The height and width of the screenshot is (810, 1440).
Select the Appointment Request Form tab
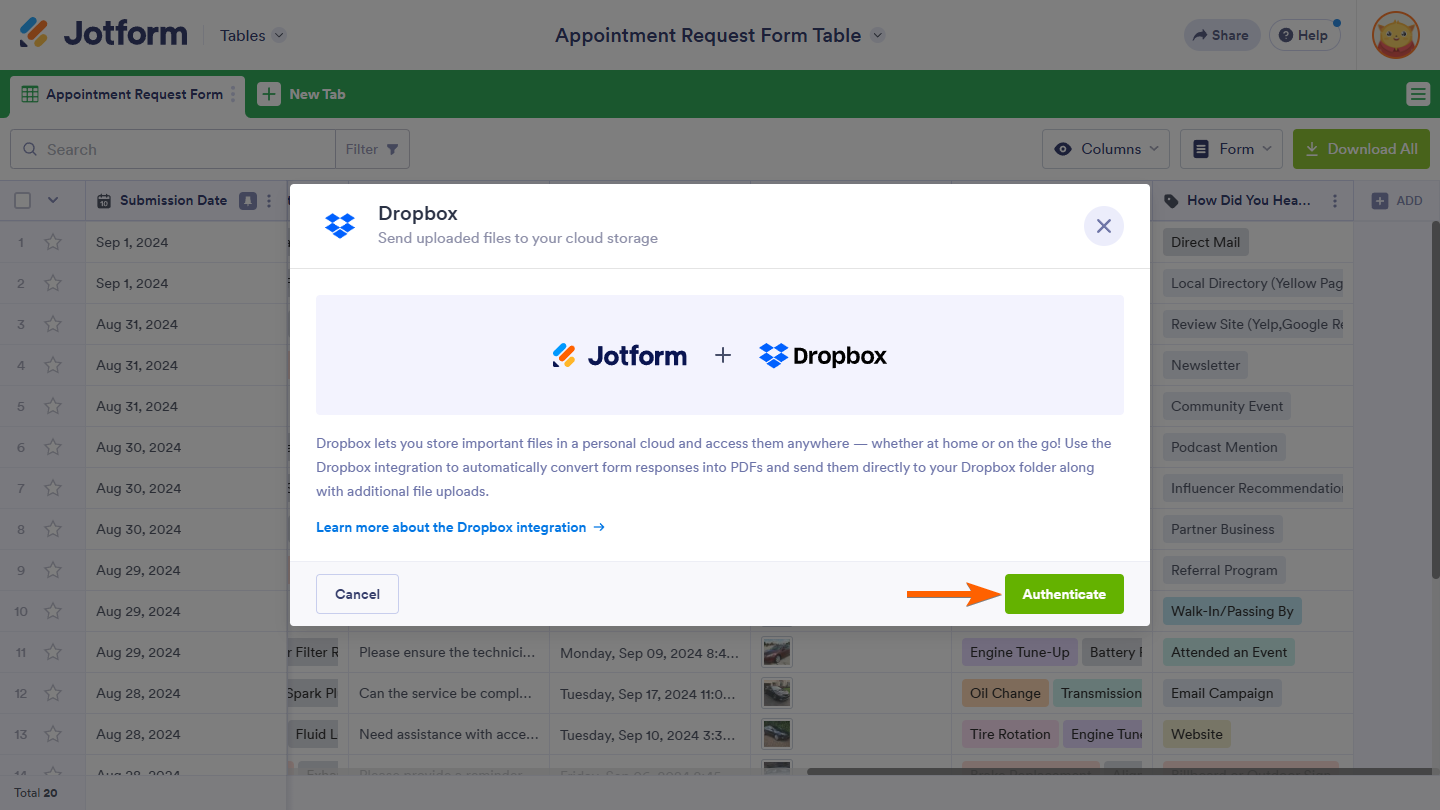click(x=126, y=94)
